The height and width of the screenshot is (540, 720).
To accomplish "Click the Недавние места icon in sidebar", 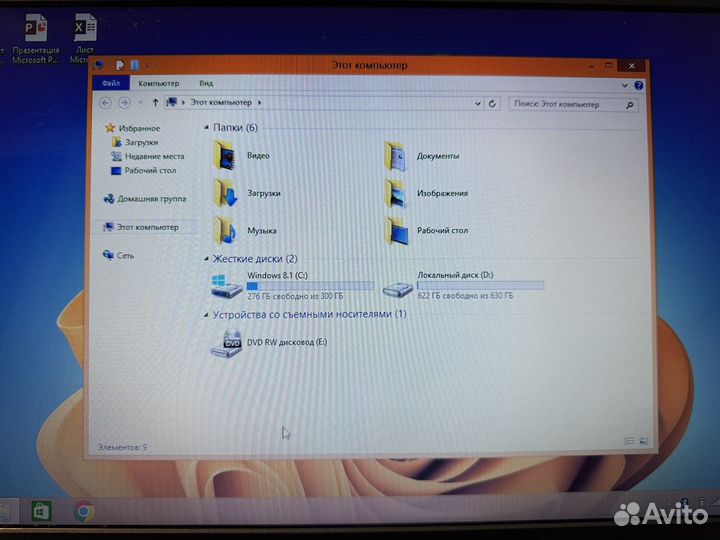I will pyautogui.click(x=117, y=156).
